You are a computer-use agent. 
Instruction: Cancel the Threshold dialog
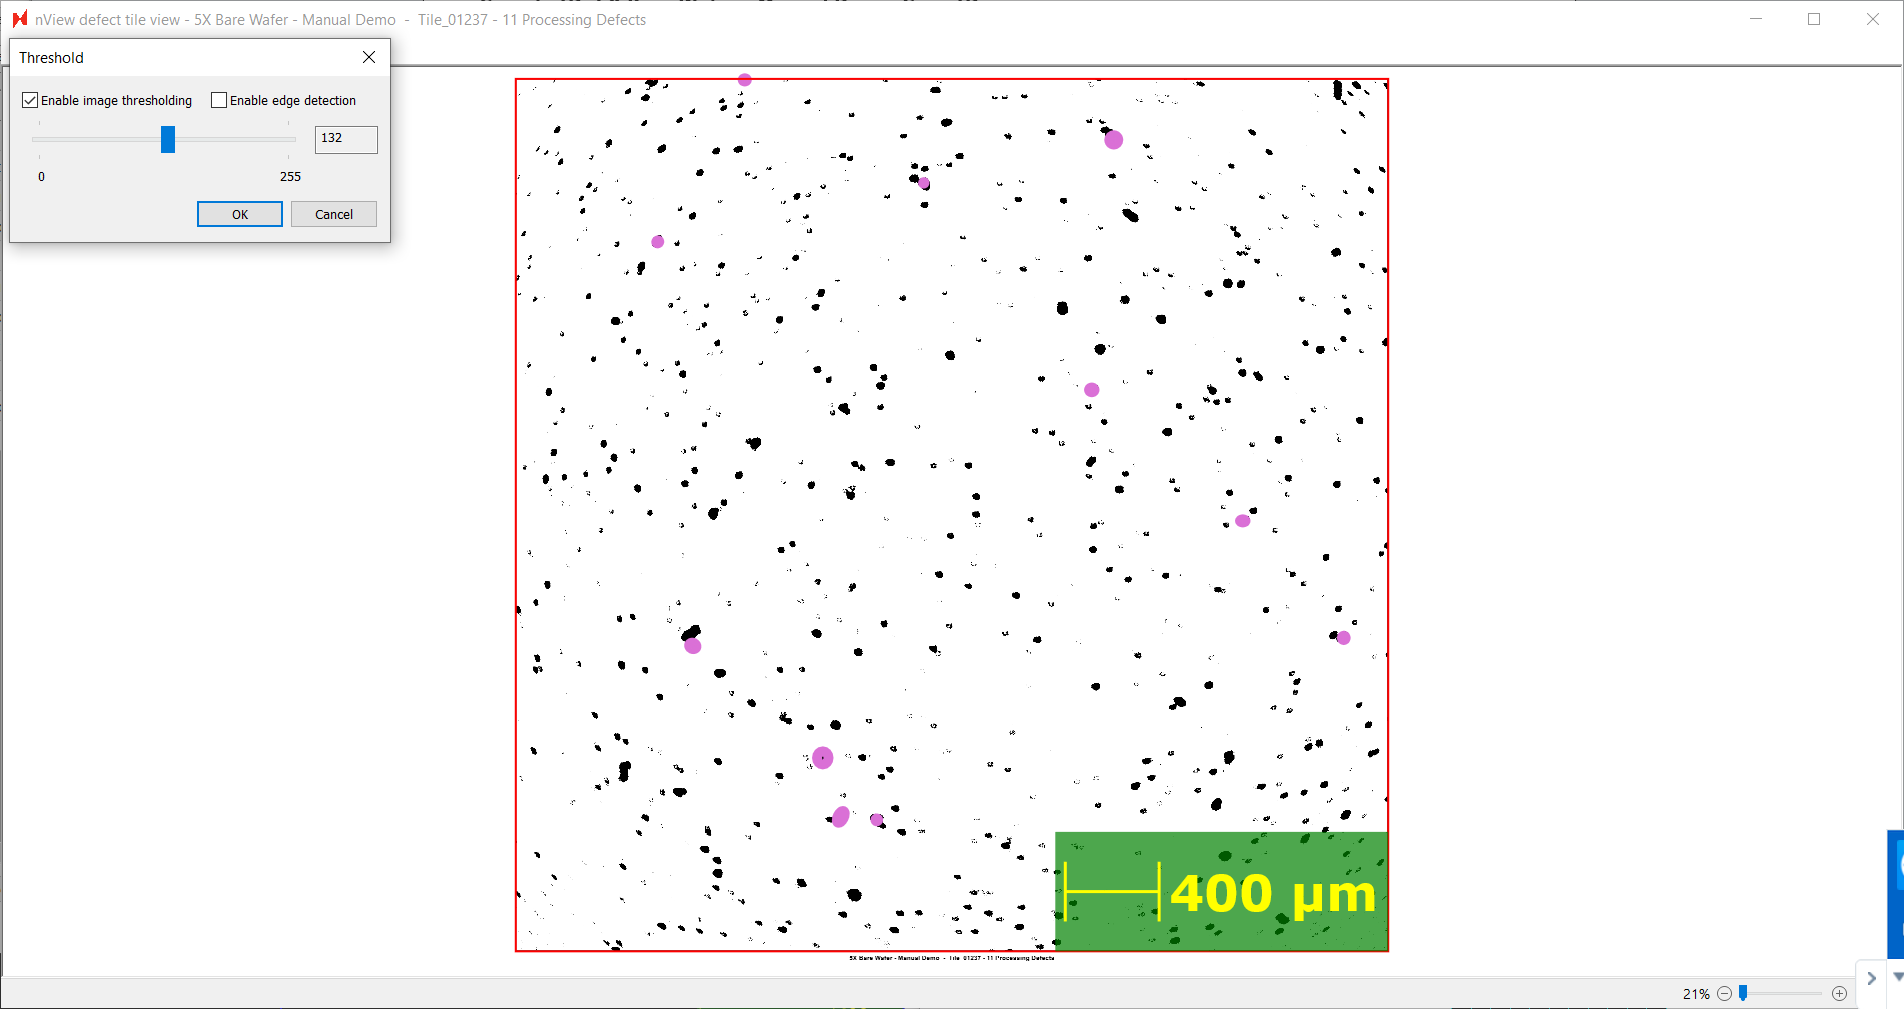[x=333, y=214]
